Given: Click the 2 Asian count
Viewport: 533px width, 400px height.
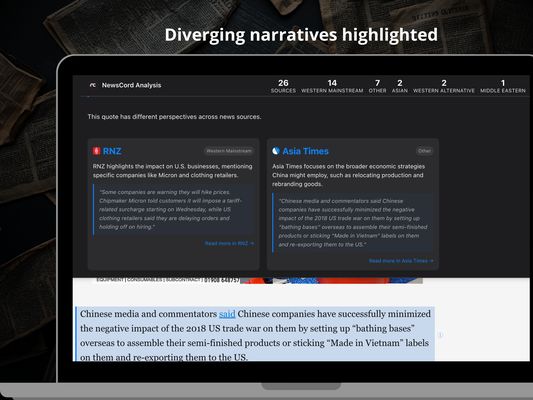Looking at the screenshot, I should pyautogui.click(x=400, y=86).
